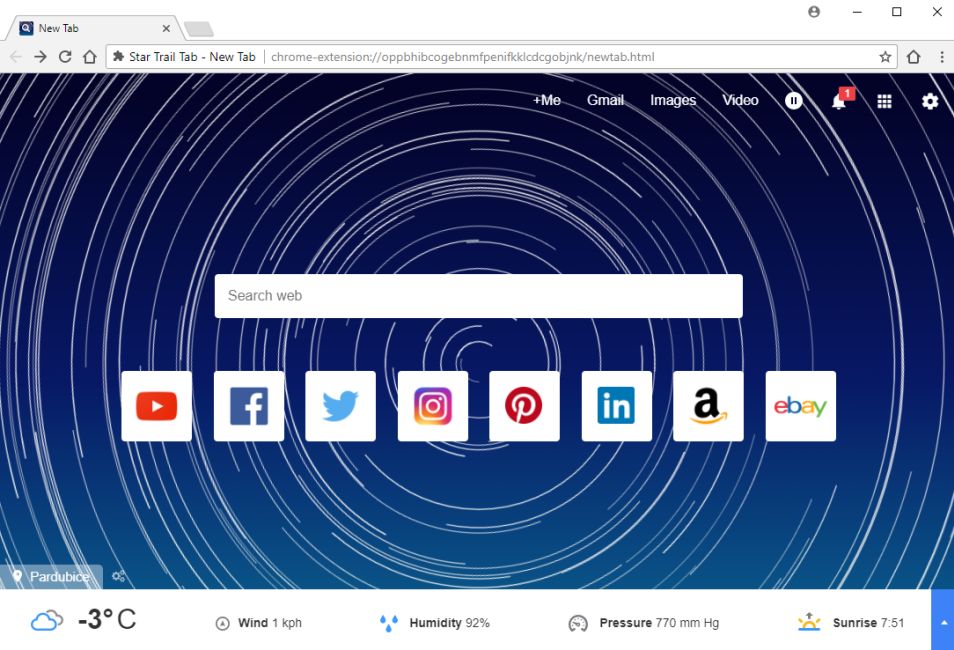Click the Gmail menu item

click(x=604, y=100)
